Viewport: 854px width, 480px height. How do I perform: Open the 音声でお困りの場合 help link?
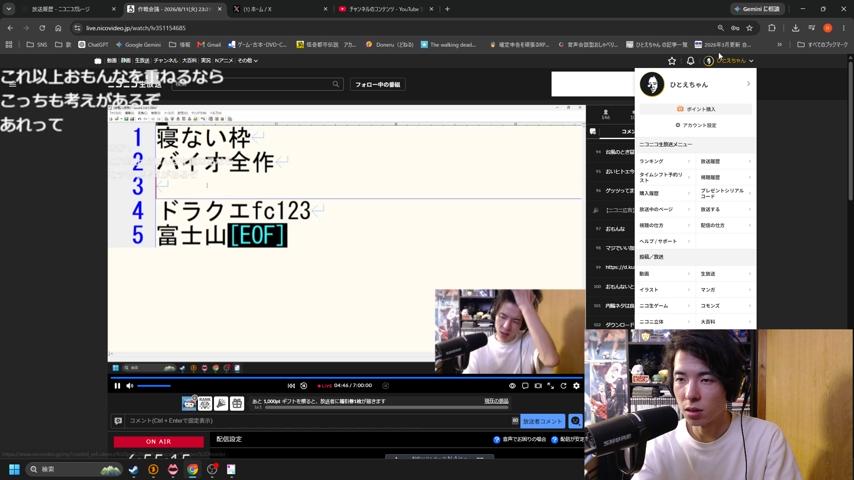click(520, 439)
